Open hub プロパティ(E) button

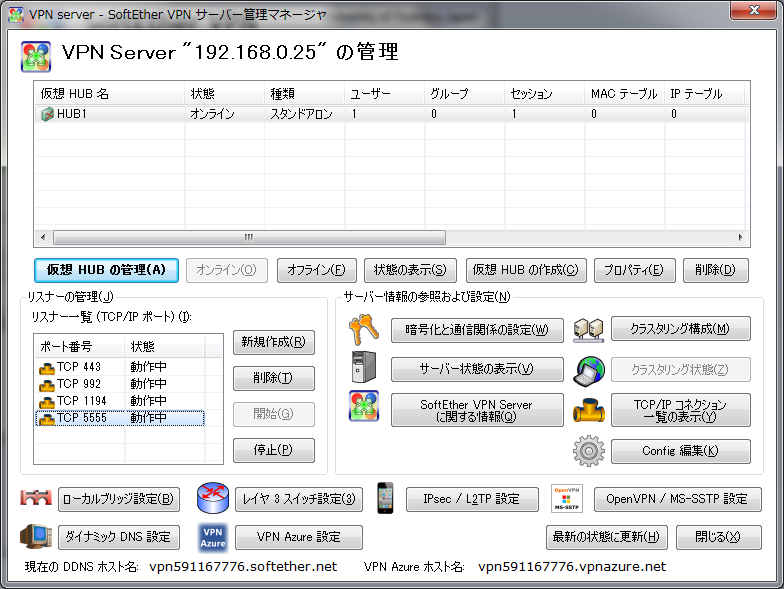[634, 270]
